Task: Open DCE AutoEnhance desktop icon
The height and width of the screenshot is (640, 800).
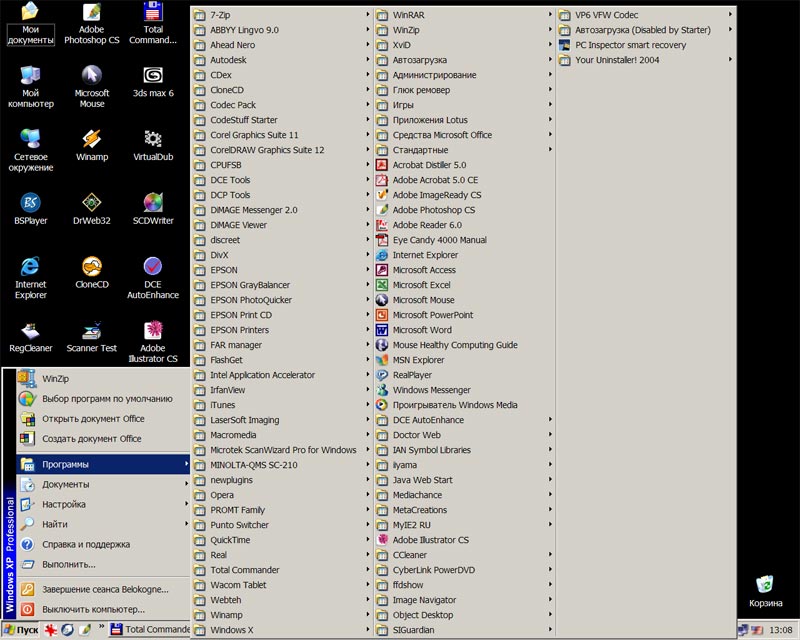Action: (153, 278)
